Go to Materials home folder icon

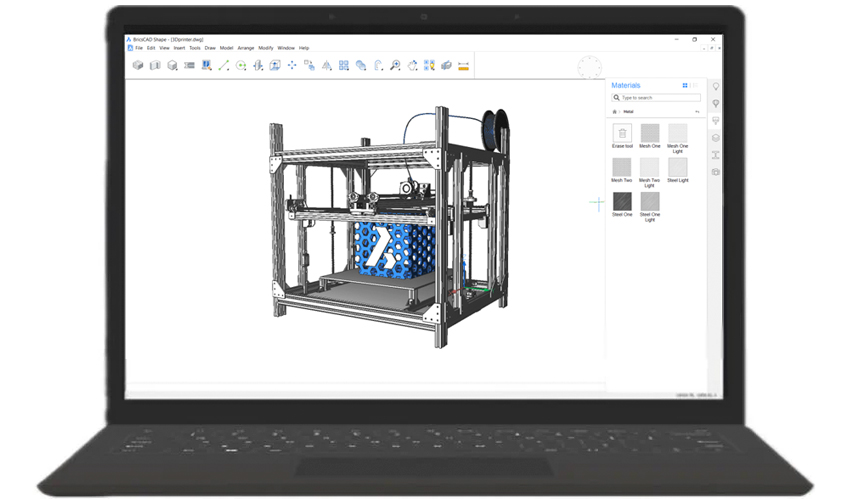tap(615, 112)
